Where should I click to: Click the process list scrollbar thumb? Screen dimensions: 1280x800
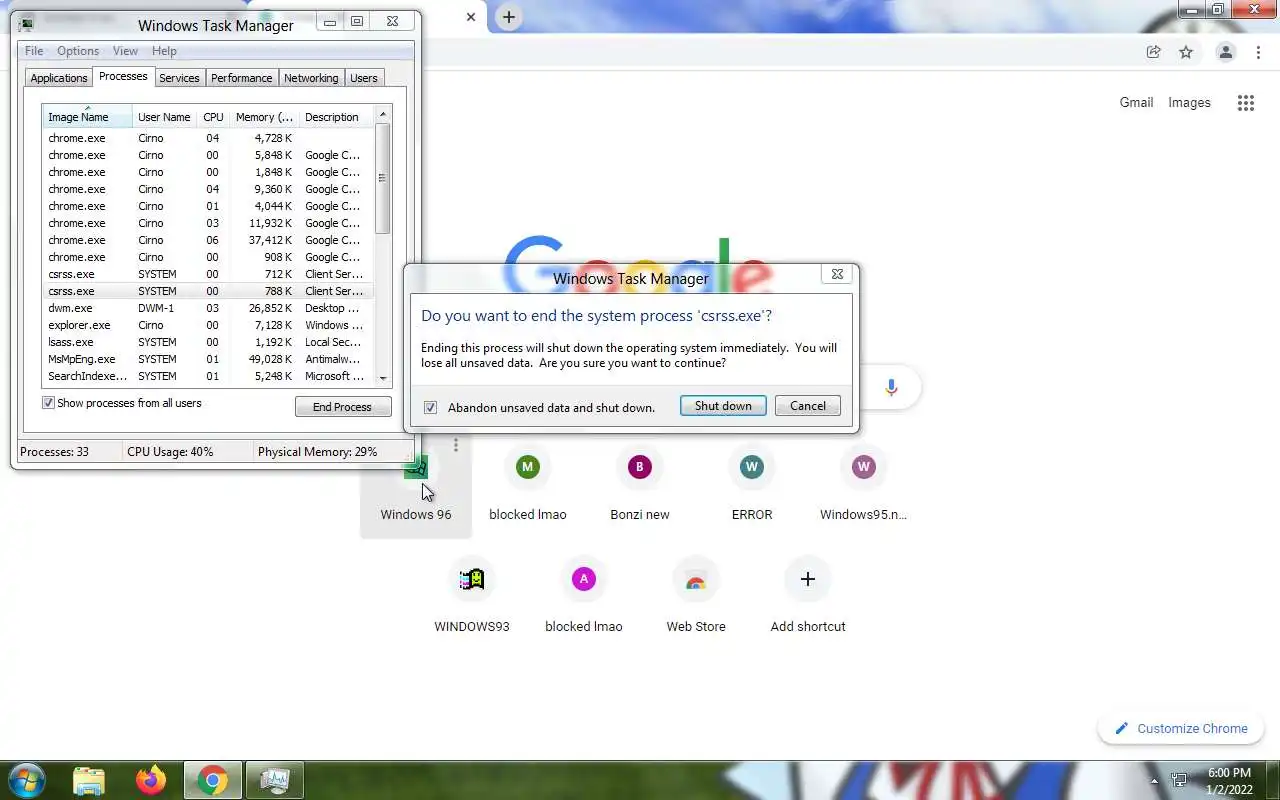point(382,178)
